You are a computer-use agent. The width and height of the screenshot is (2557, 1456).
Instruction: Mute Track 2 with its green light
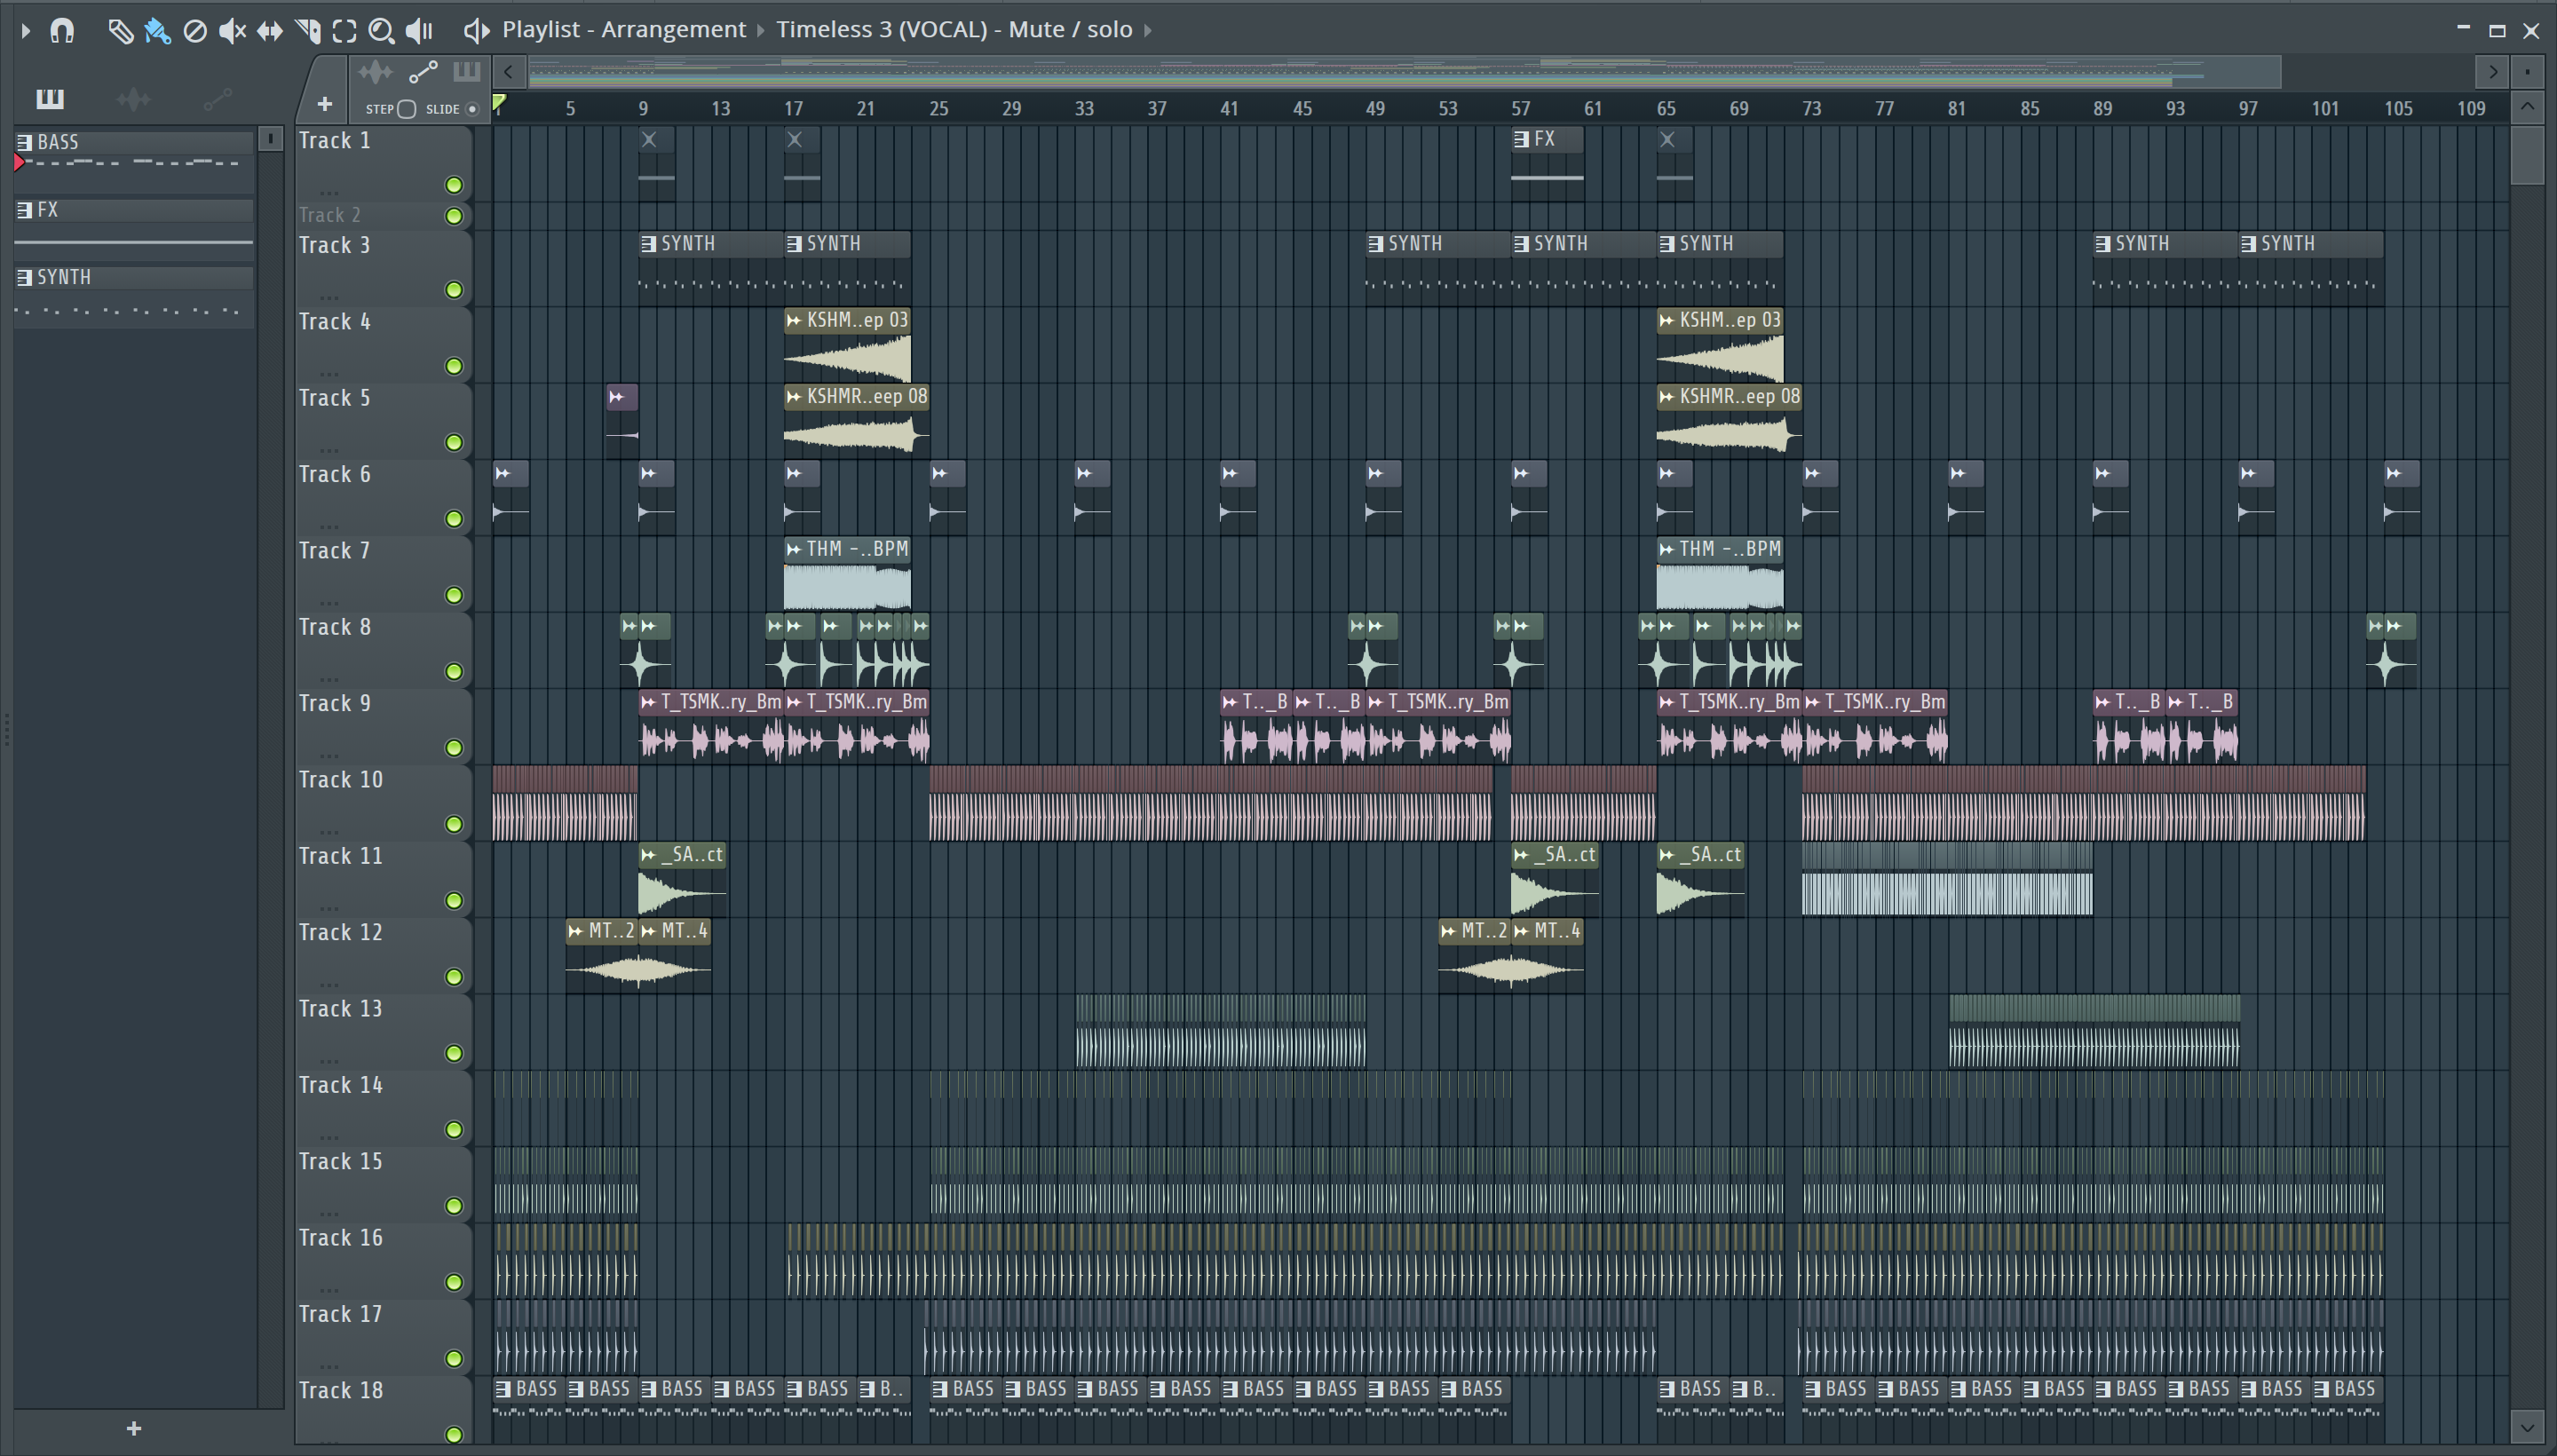pos(454,216)
